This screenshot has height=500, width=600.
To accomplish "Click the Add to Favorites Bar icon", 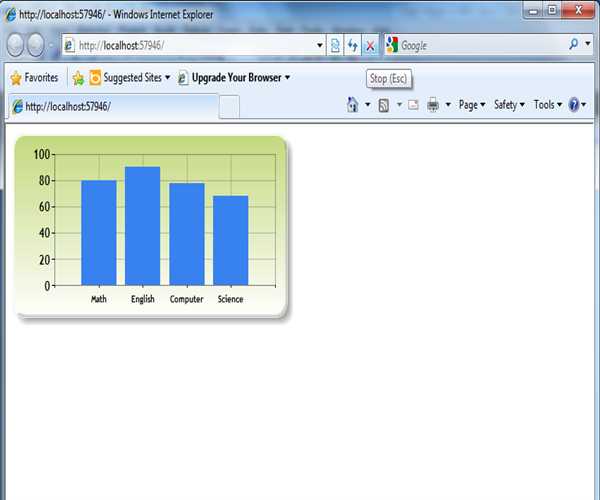I will click(78, 78).
